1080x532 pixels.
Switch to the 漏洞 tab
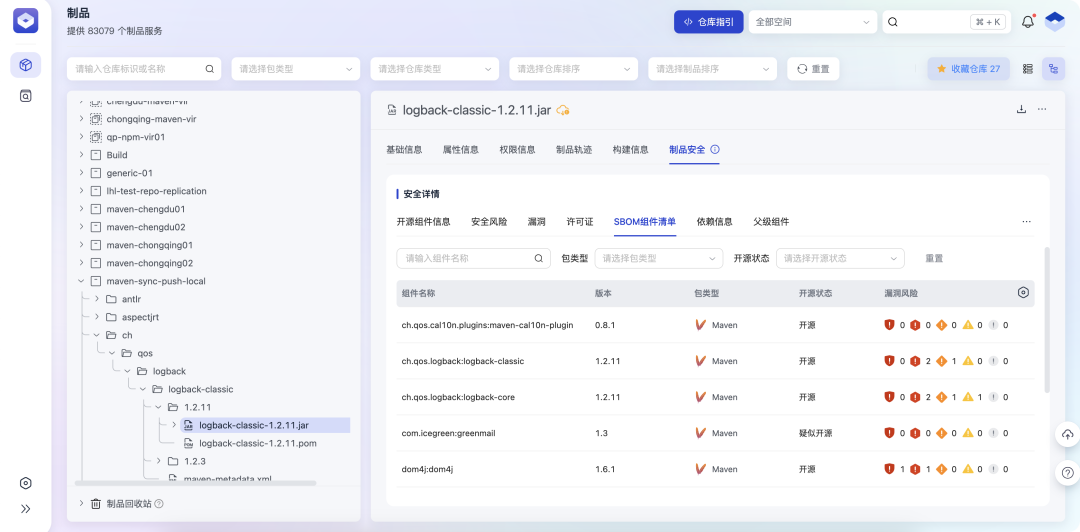[x=536, y=221]
